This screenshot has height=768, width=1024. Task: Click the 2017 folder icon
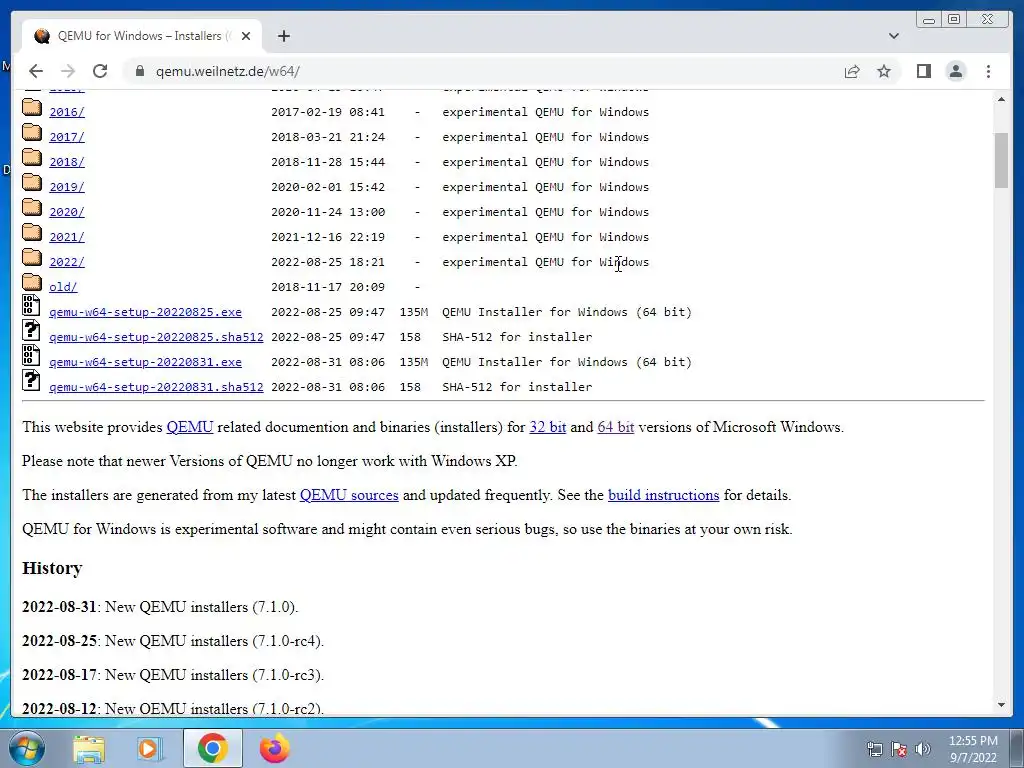coord(31,132)
